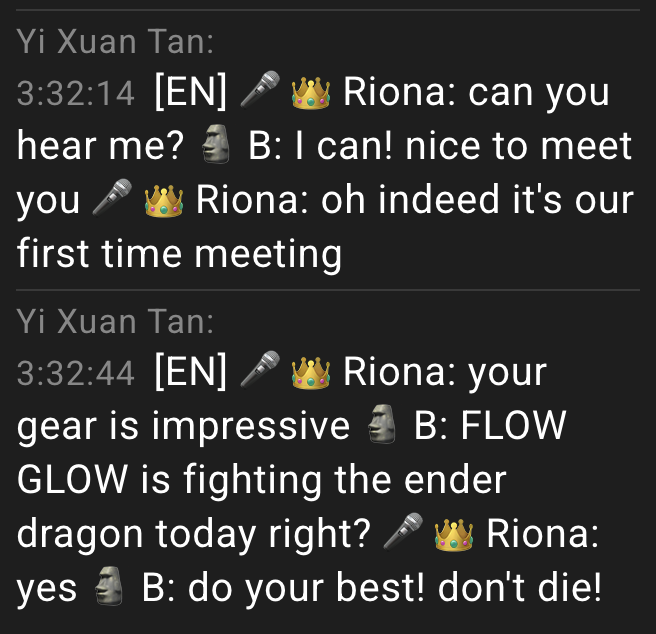
Task: Click the [EN] tag after 3:32:14
Action: pyautogui.click(x=191, y=91)
